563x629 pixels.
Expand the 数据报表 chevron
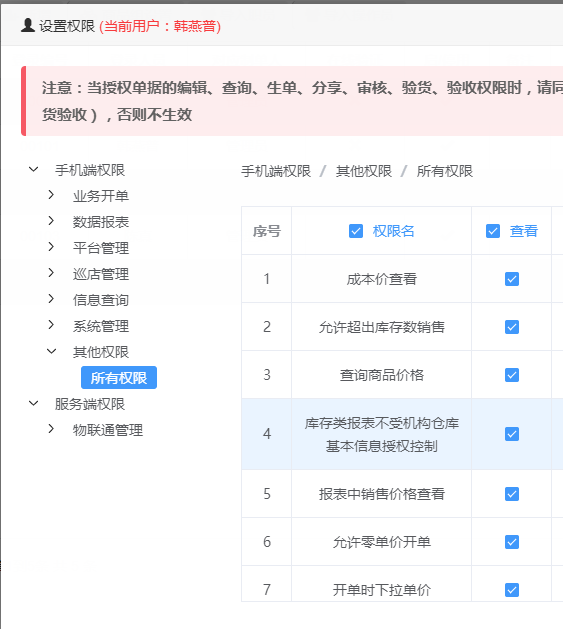click(51, 221)
